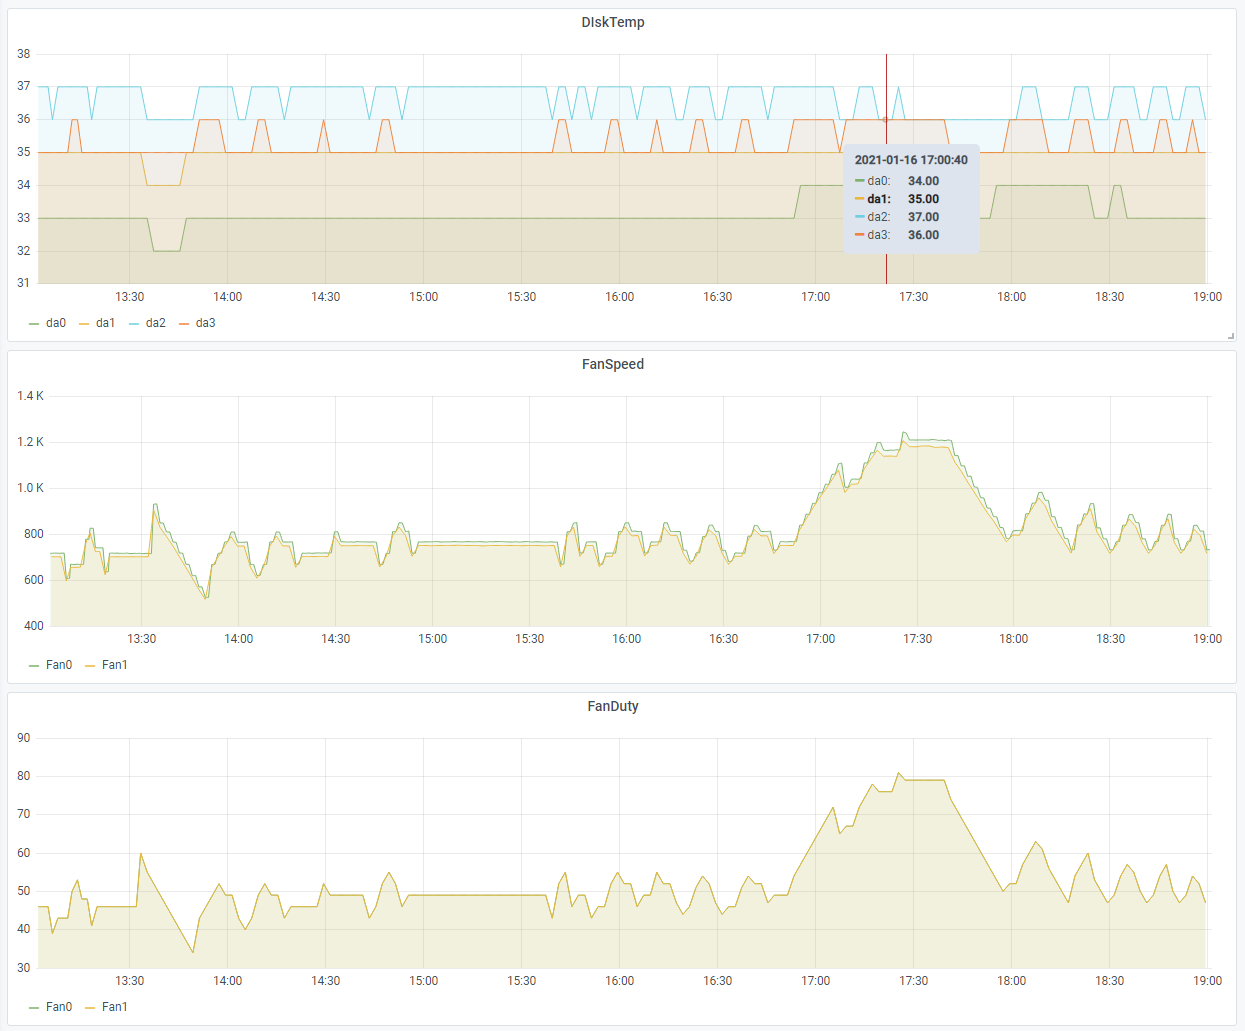Click the 50 label on FanDuty axis
This screenshot has width=1245, height=1031.
(x=24, y=891)
